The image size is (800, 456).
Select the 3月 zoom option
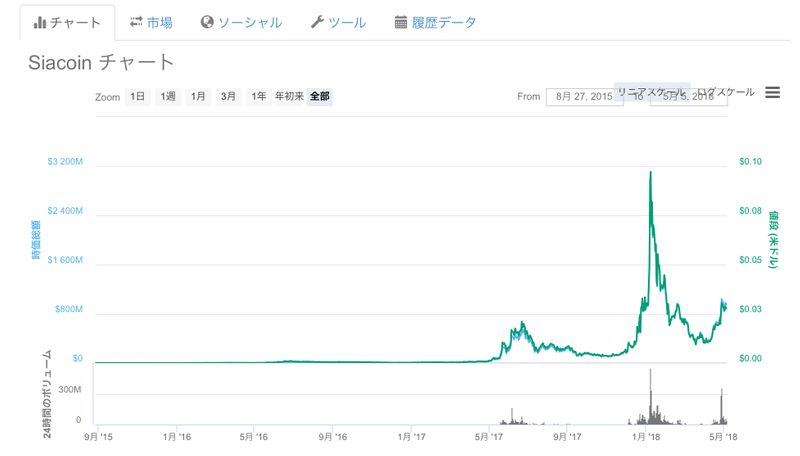[x=229, y=97]
